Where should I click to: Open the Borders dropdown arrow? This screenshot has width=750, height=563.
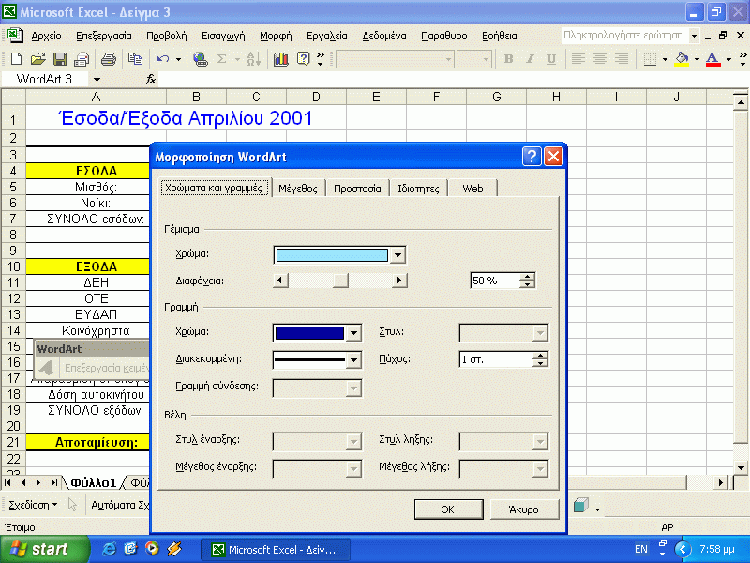point(664,59)
